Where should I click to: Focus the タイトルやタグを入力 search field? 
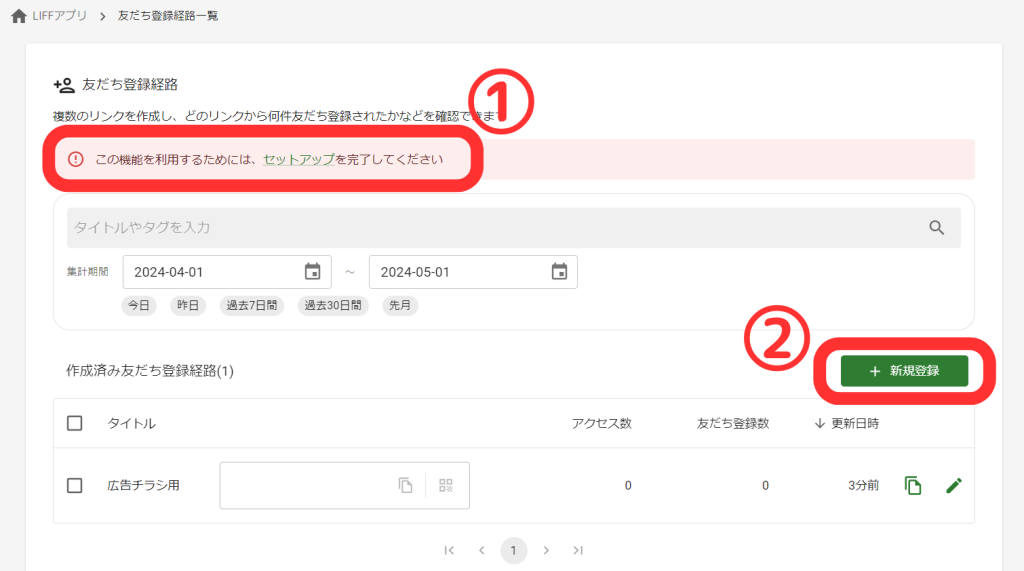(x=490, y=228)
